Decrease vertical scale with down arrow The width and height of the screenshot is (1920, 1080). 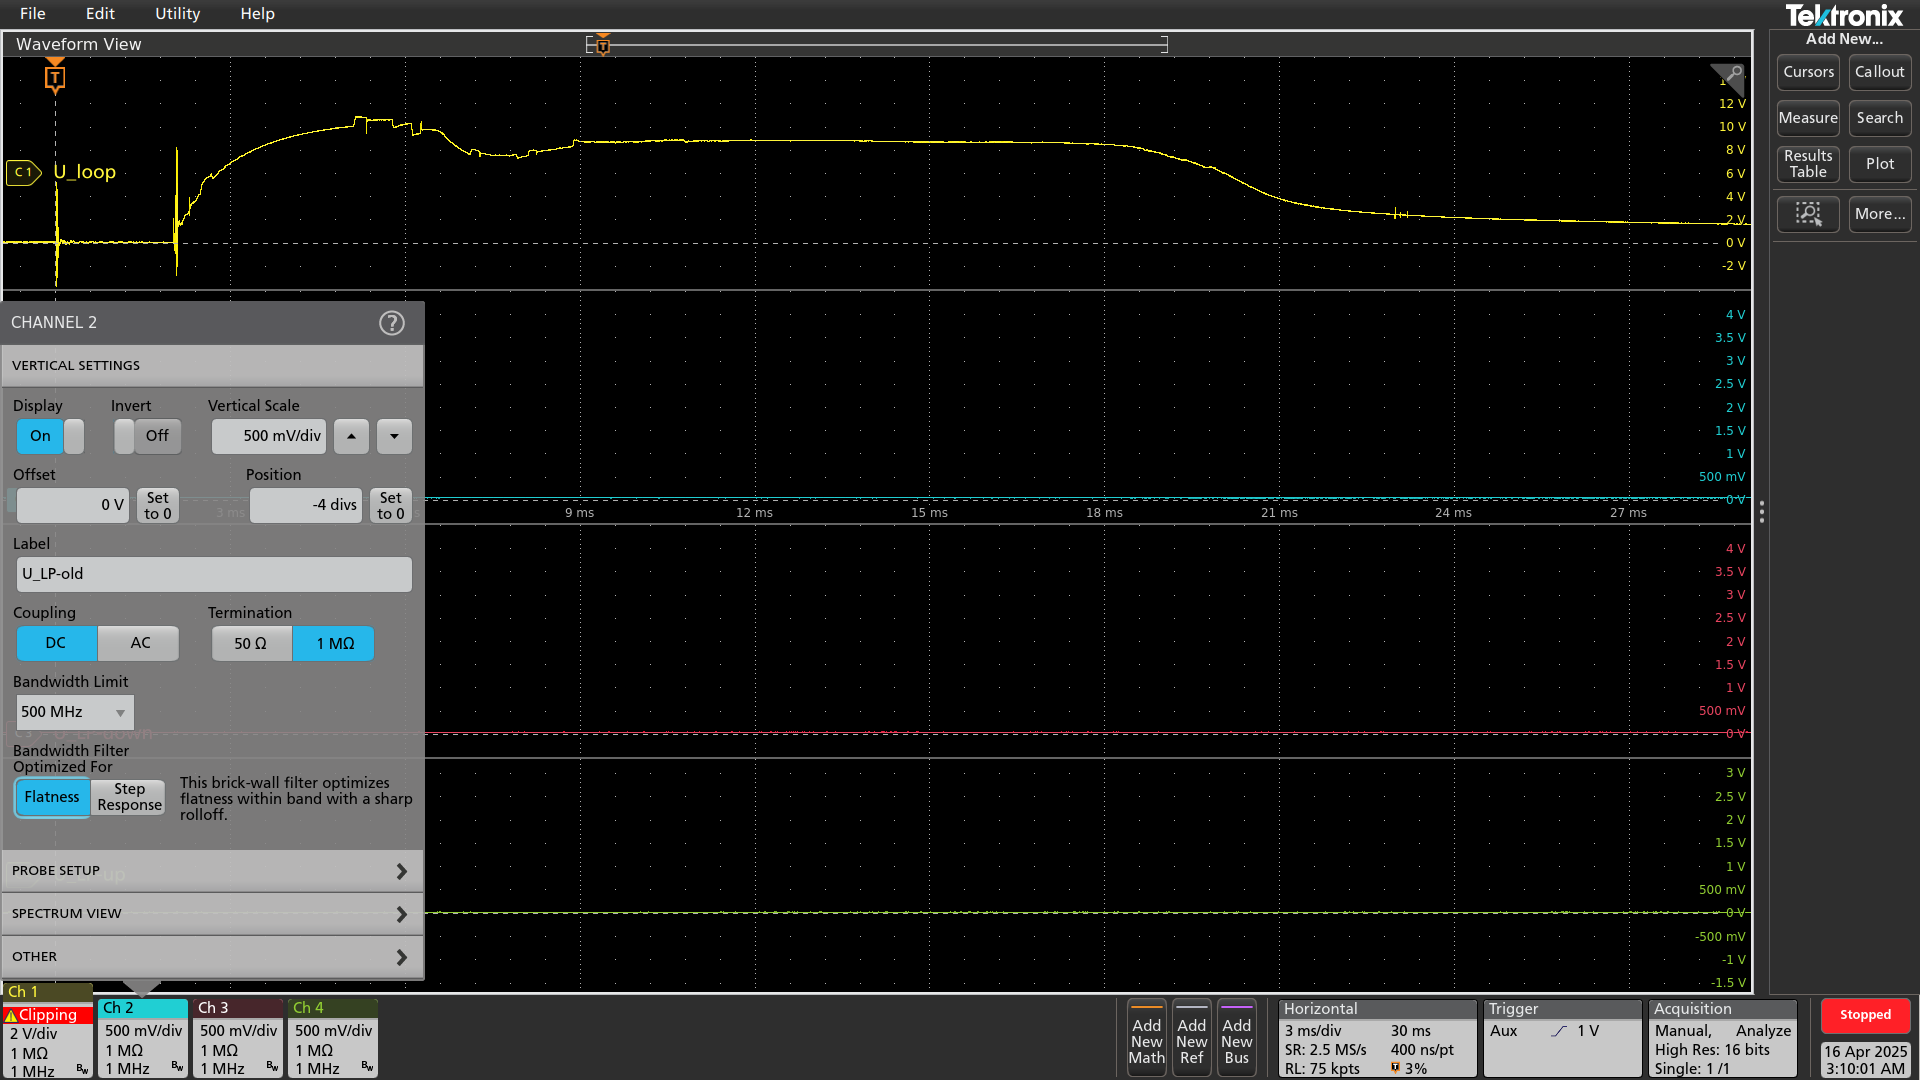[394, 436]
